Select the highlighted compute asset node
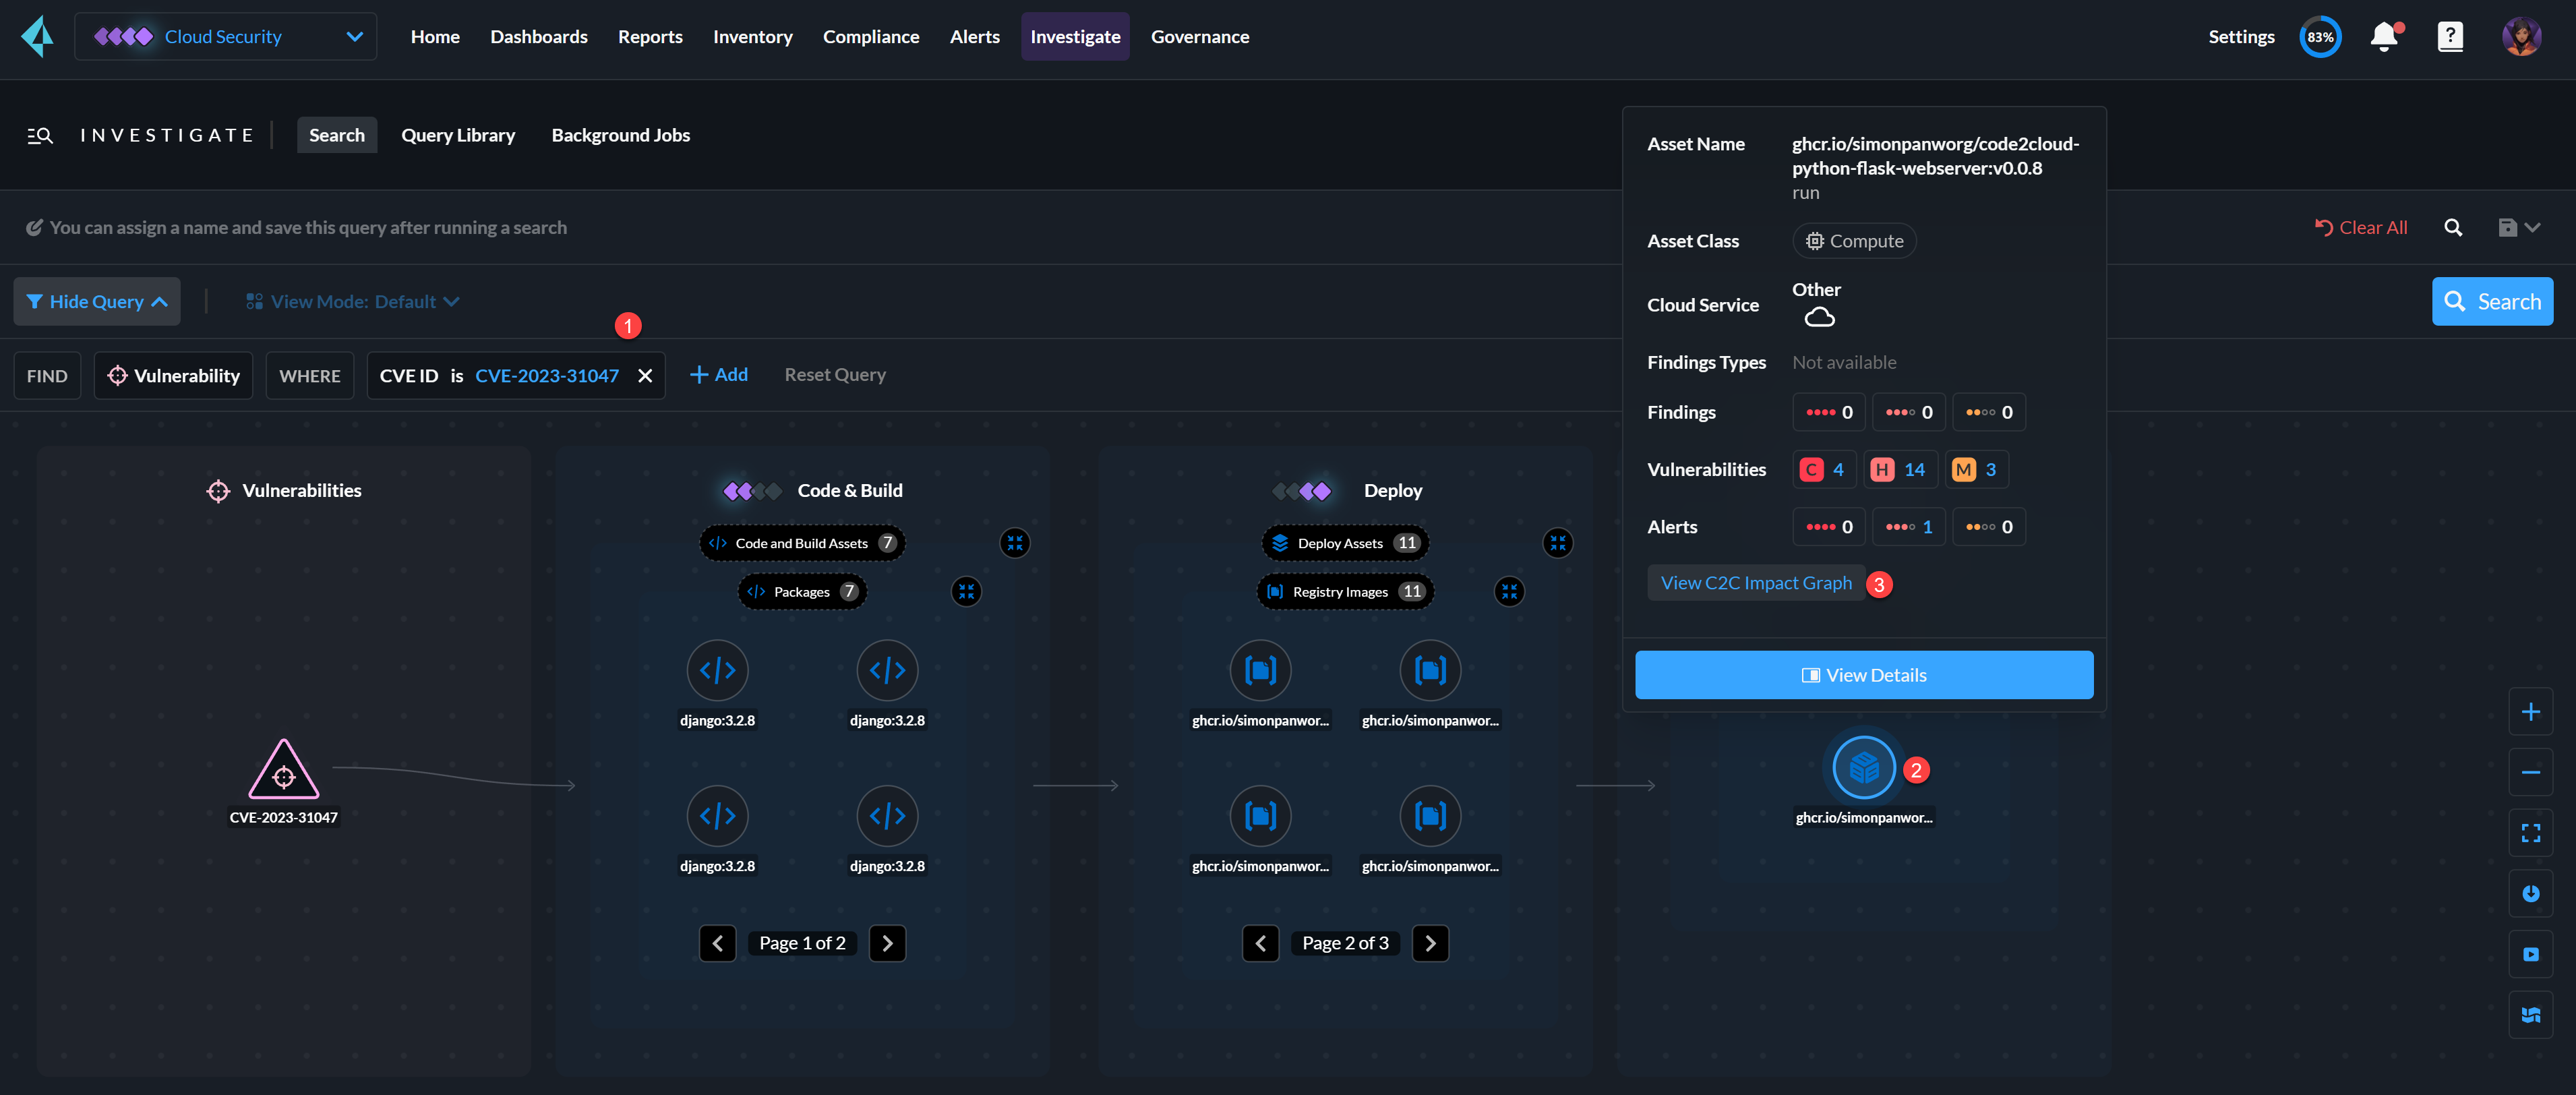Viewport: 2576px width, 1095px height. pos(1864,768)
